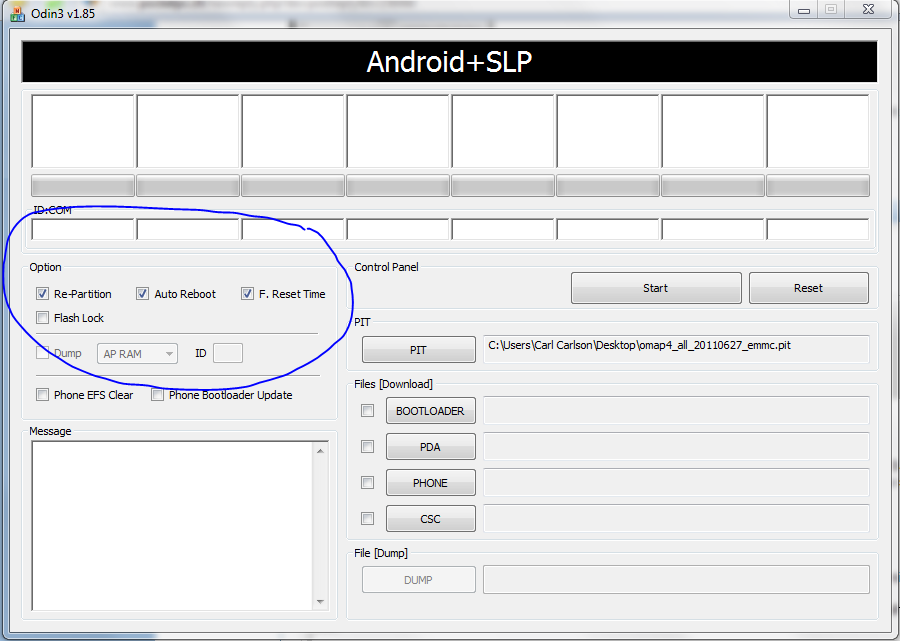Tick the checkbox beside BOOTLOADER
Viewport: 900px width, 641px height.
tap(367, 411)
